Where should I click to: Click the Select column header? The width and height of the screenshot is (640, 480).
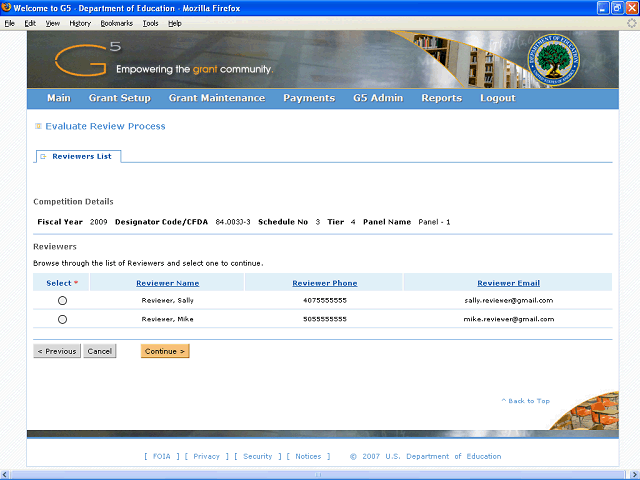[x=62, y=283]
